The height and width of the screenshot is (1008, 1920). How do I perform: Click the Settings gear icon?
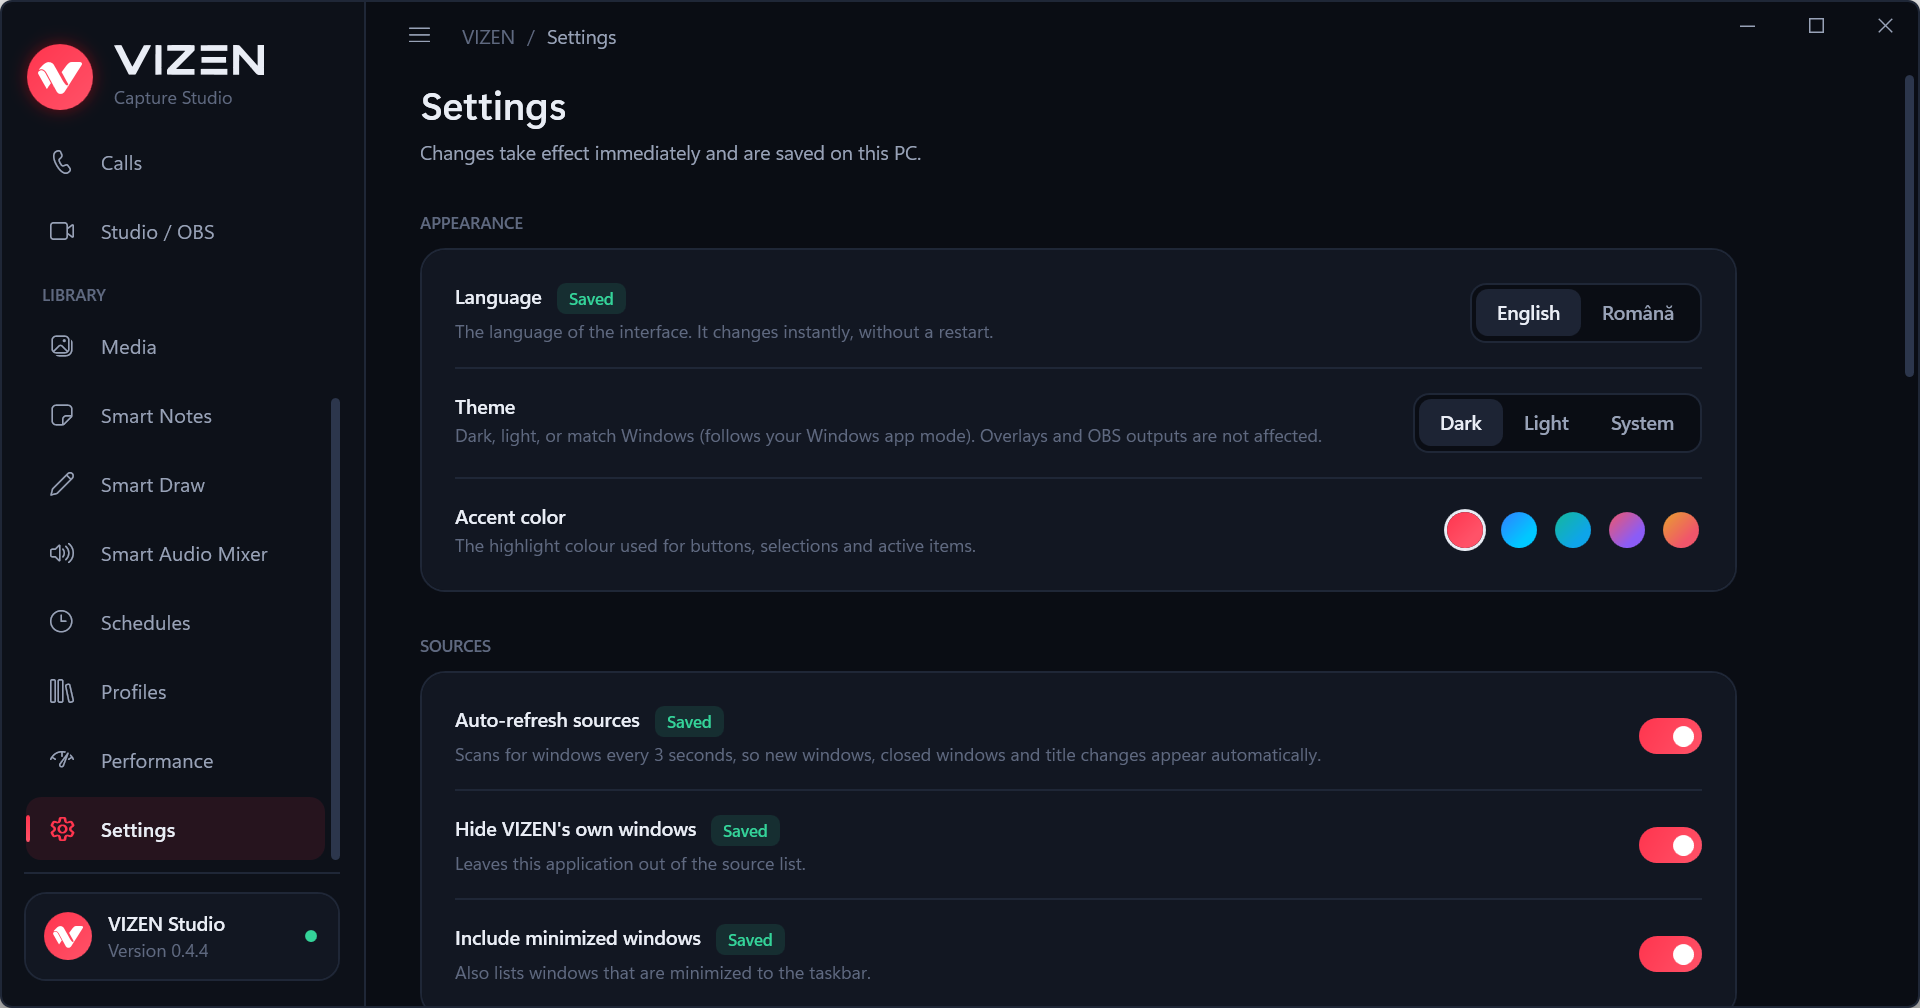pyautogui.click(x=62, y=829)
